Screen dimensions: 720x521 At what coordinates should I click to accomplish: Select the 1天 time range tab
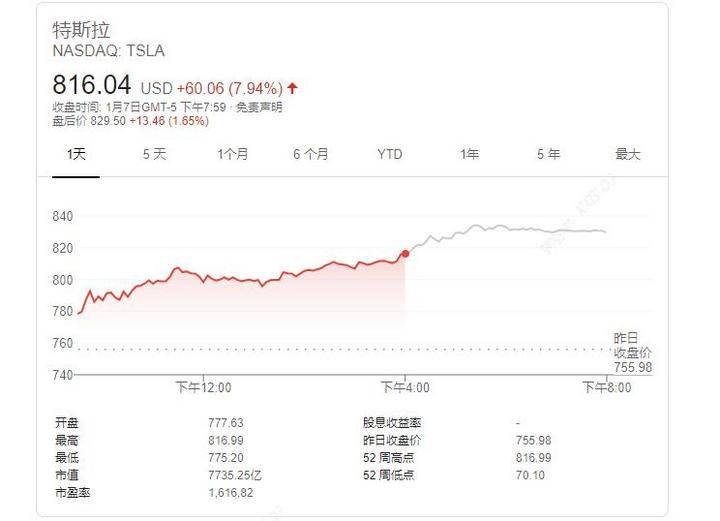click(76, 154)
